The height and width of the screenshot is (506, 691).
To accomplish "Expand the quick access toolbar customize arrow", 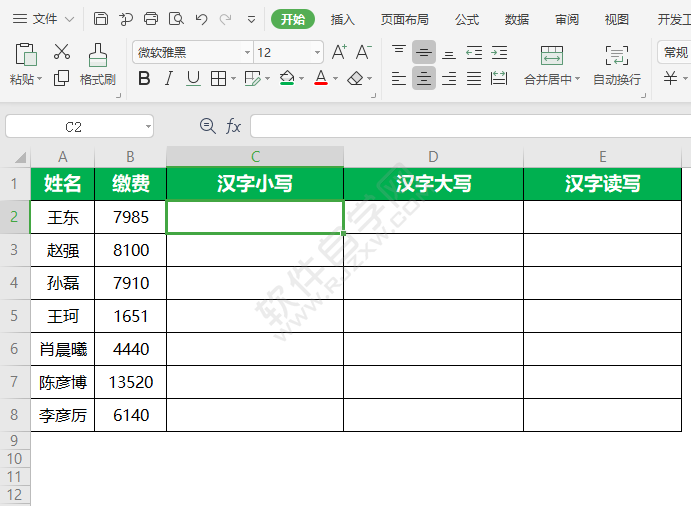I will (252, 19).
